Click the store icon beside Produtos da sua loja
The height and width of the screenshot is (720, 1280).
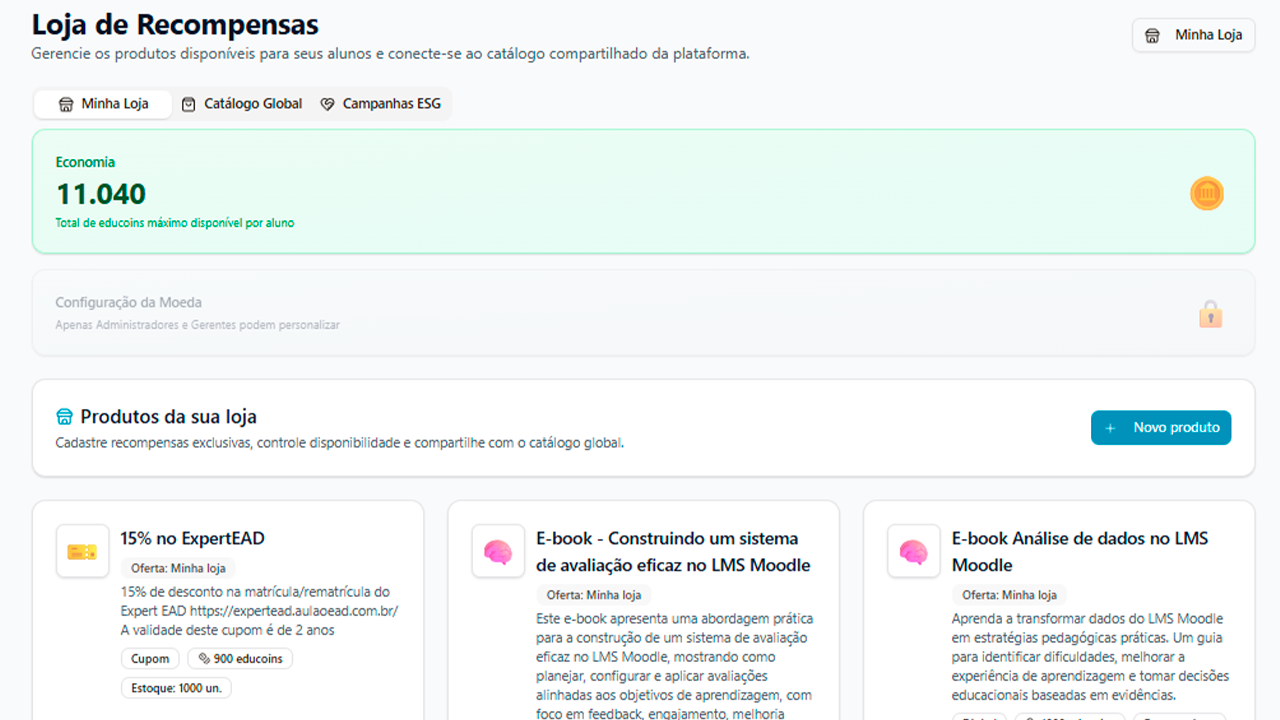click(65, 417)
